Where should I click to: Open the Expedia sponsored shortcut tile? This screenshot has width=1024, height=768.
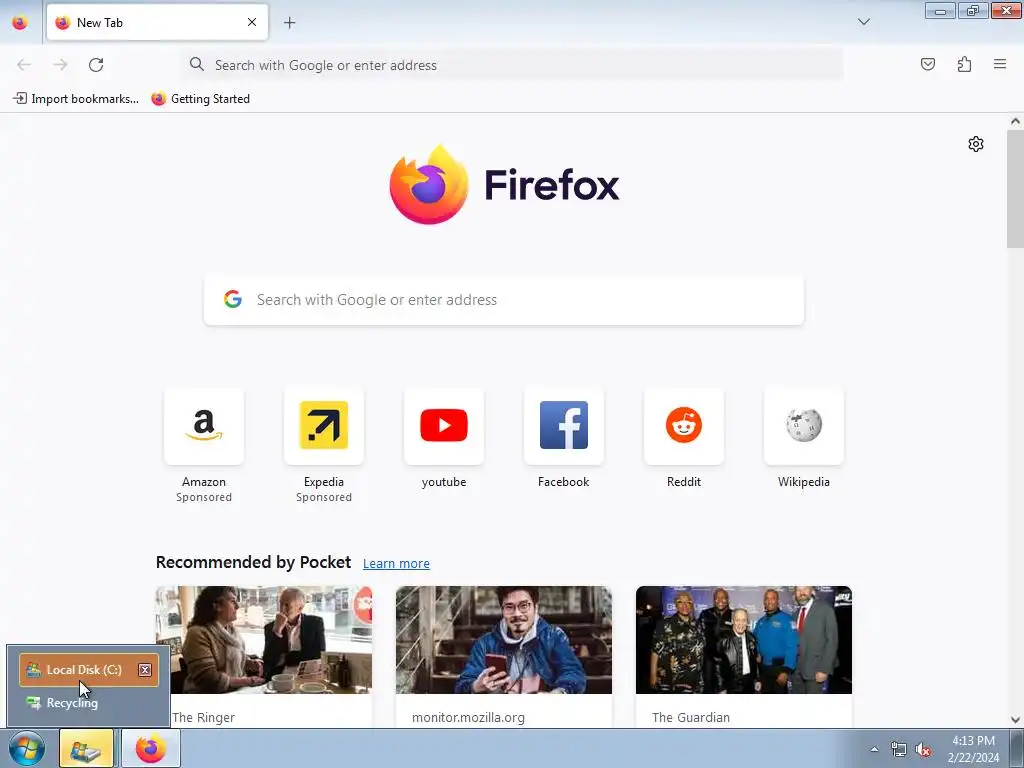point(324,426)
